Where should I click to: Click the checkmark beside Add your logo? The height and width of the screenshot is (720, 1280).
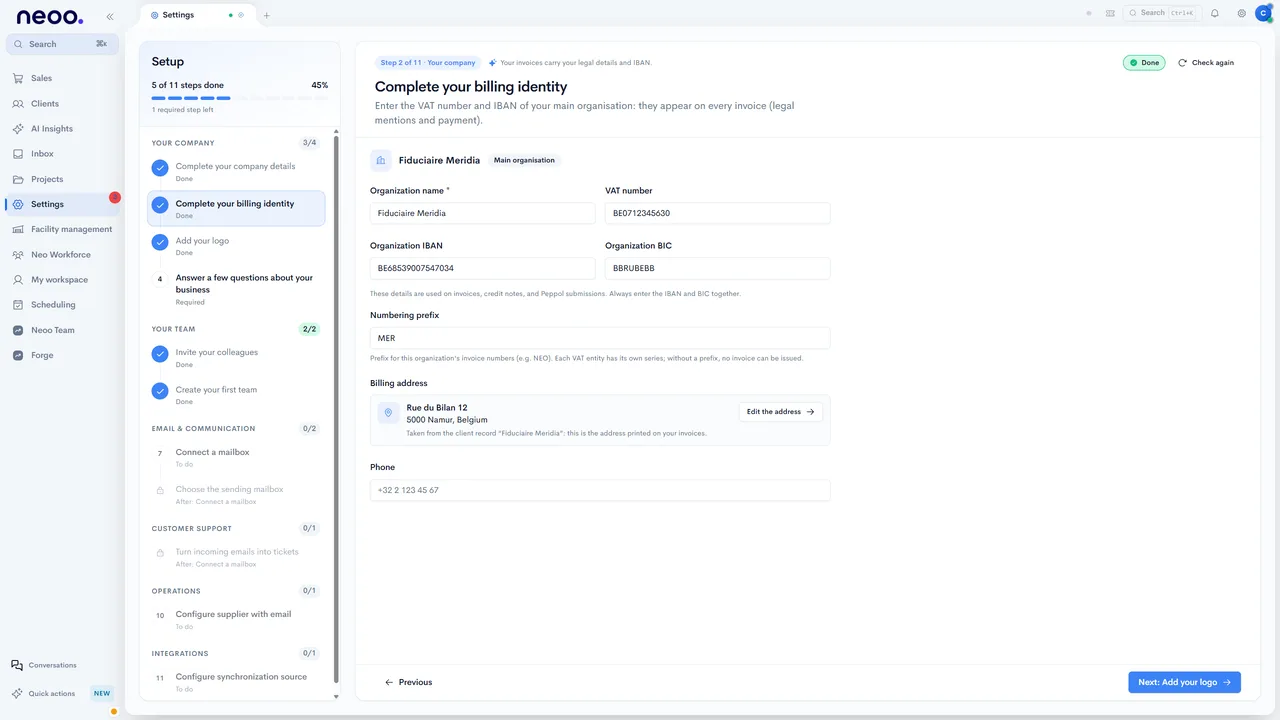[160, 242]
